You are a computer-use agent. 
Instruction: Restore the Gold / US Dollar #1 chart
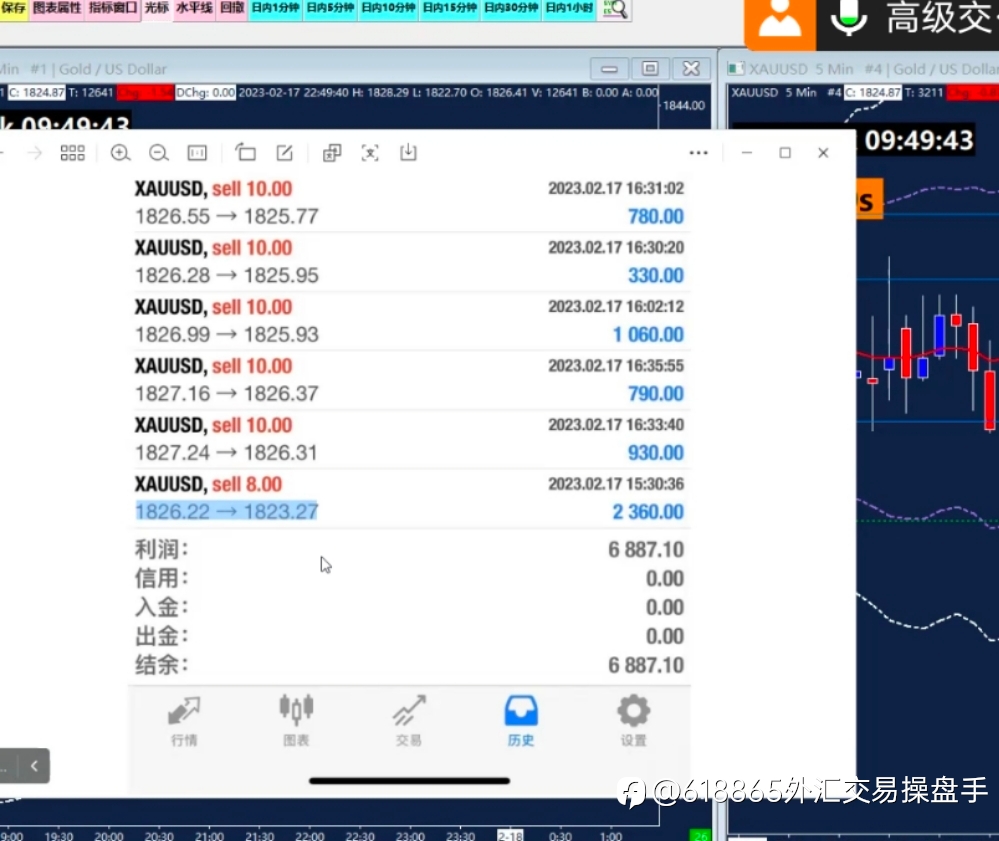point(650,69)
